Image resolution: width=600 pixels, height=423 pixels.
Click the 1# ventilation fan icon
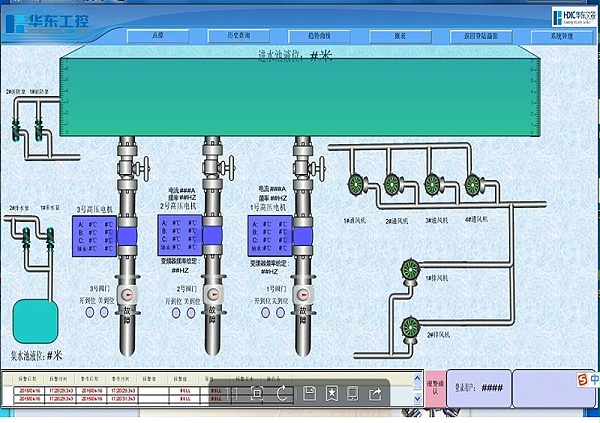[x=355, y=183]
